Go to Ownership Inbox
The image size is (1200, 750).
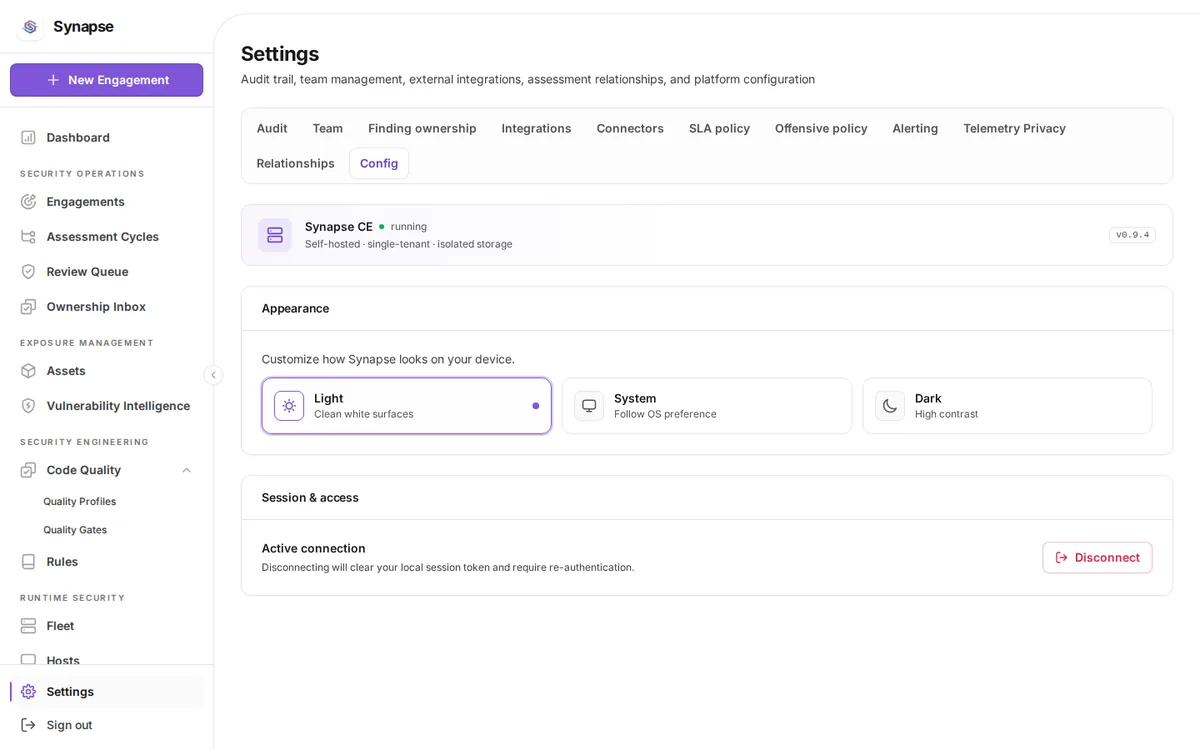click(107, 306)
